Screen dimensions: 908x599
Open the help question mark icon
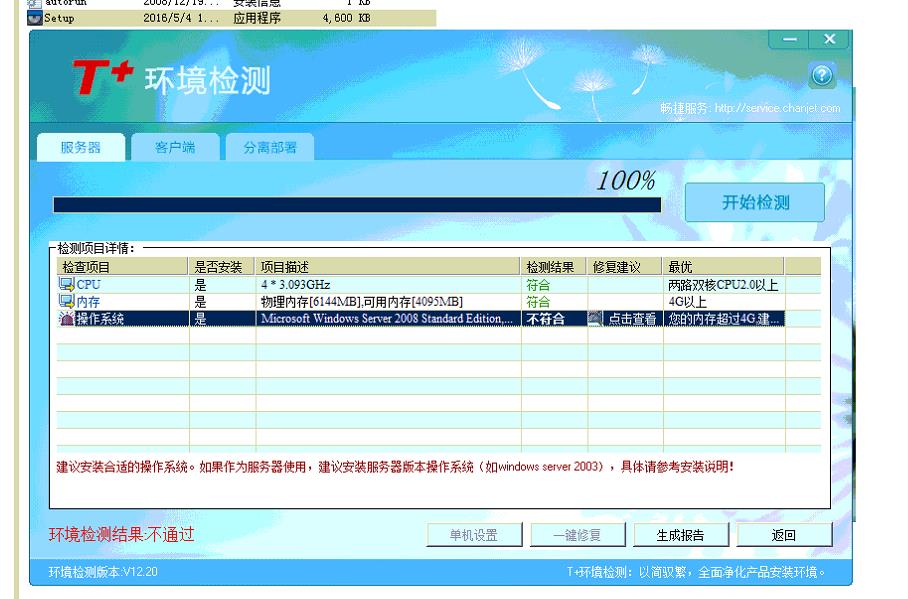(x=822, y=75)
